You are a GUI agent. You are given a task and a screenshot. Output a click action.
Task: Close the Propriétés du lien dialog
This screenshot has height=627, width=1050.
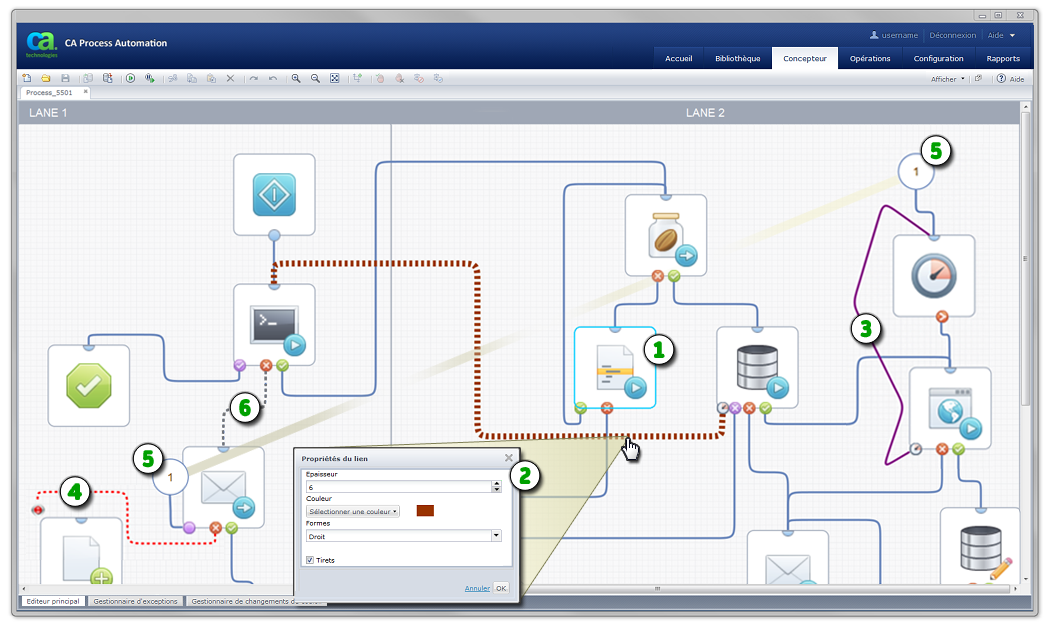pos(509,458)
